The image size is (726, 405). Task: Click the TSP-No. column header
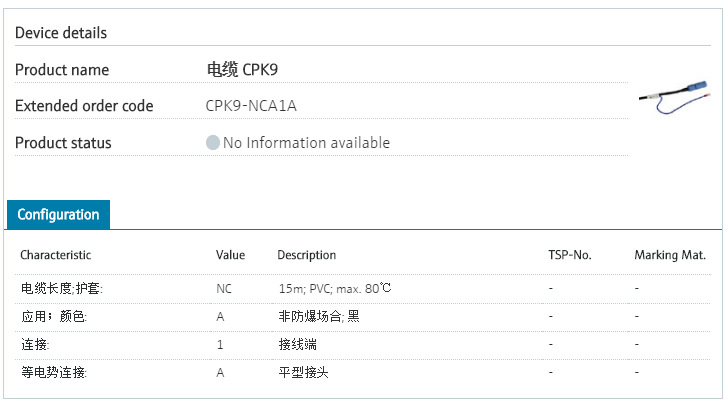(570, 255)
